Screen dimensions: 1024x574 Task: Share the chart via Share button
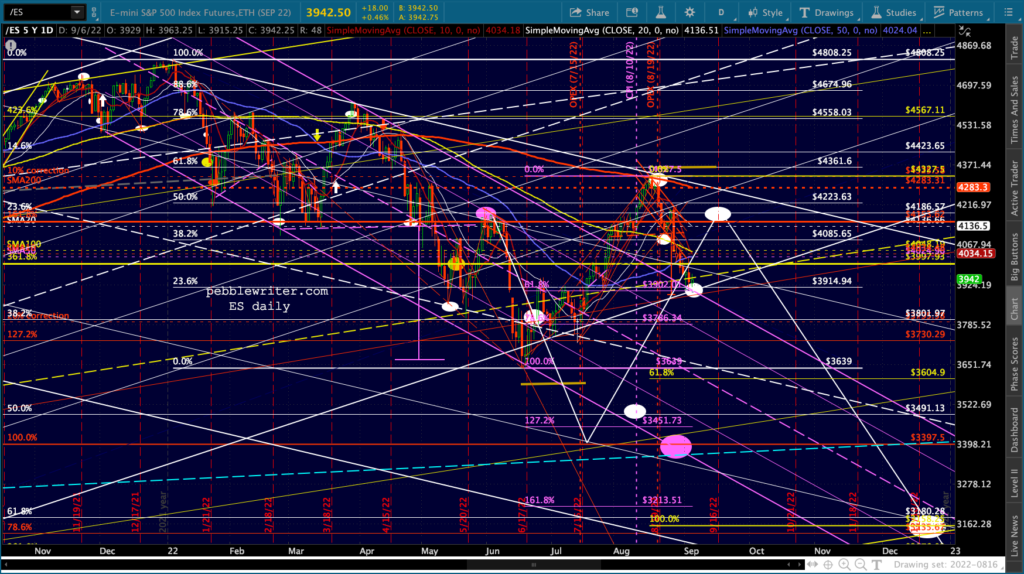(589, 12)
